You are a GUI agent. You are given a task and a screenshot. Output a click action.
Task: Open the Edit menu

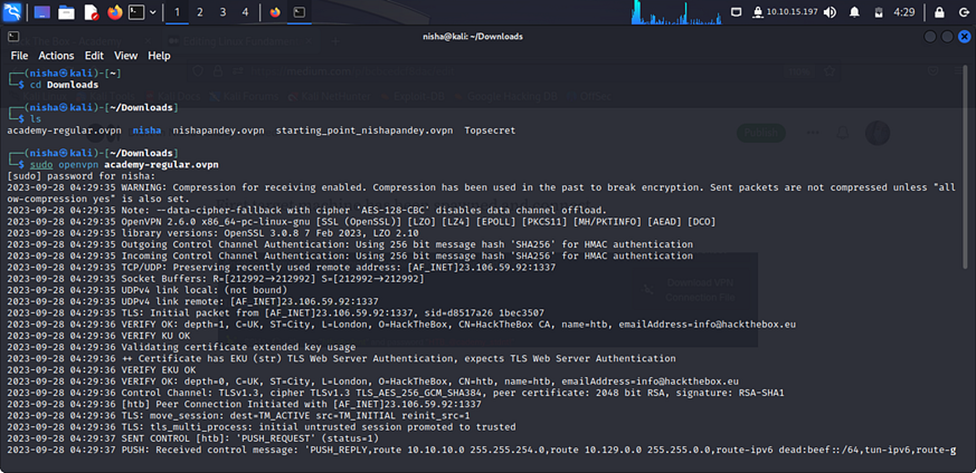click(x=94, y=55)
